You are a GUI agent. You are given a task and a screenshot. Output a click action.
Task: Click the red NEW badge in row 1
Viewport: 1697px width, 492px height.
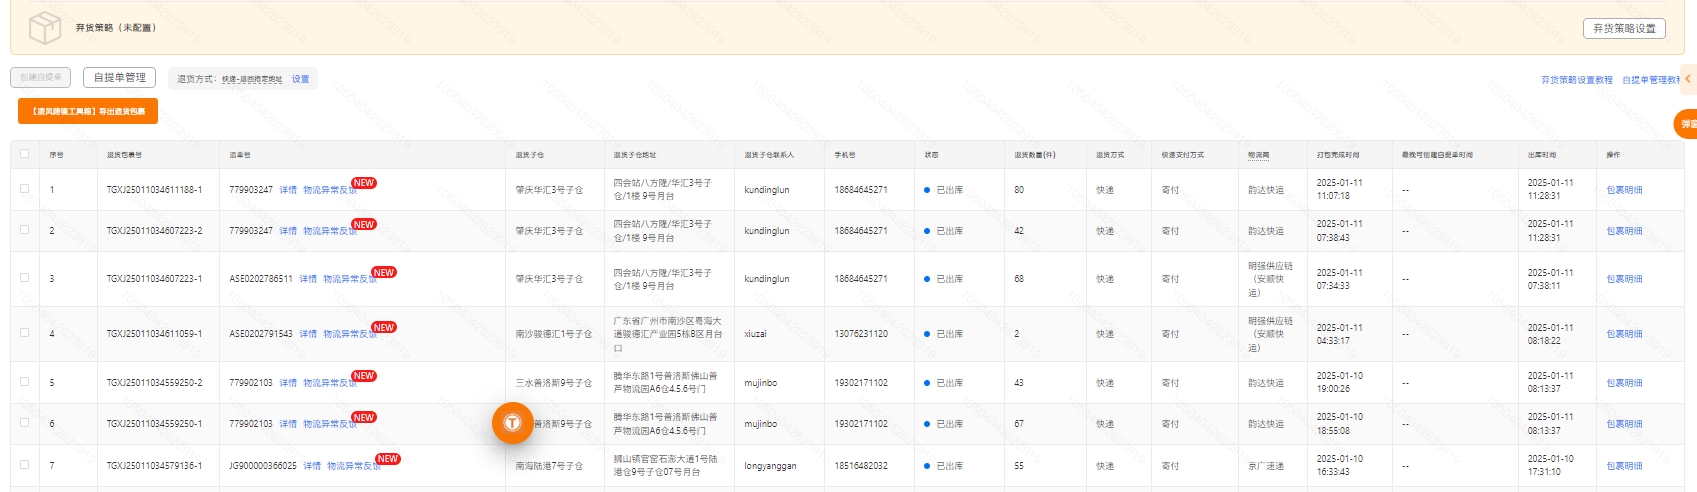pyautogui.click(x=363, y=183)
